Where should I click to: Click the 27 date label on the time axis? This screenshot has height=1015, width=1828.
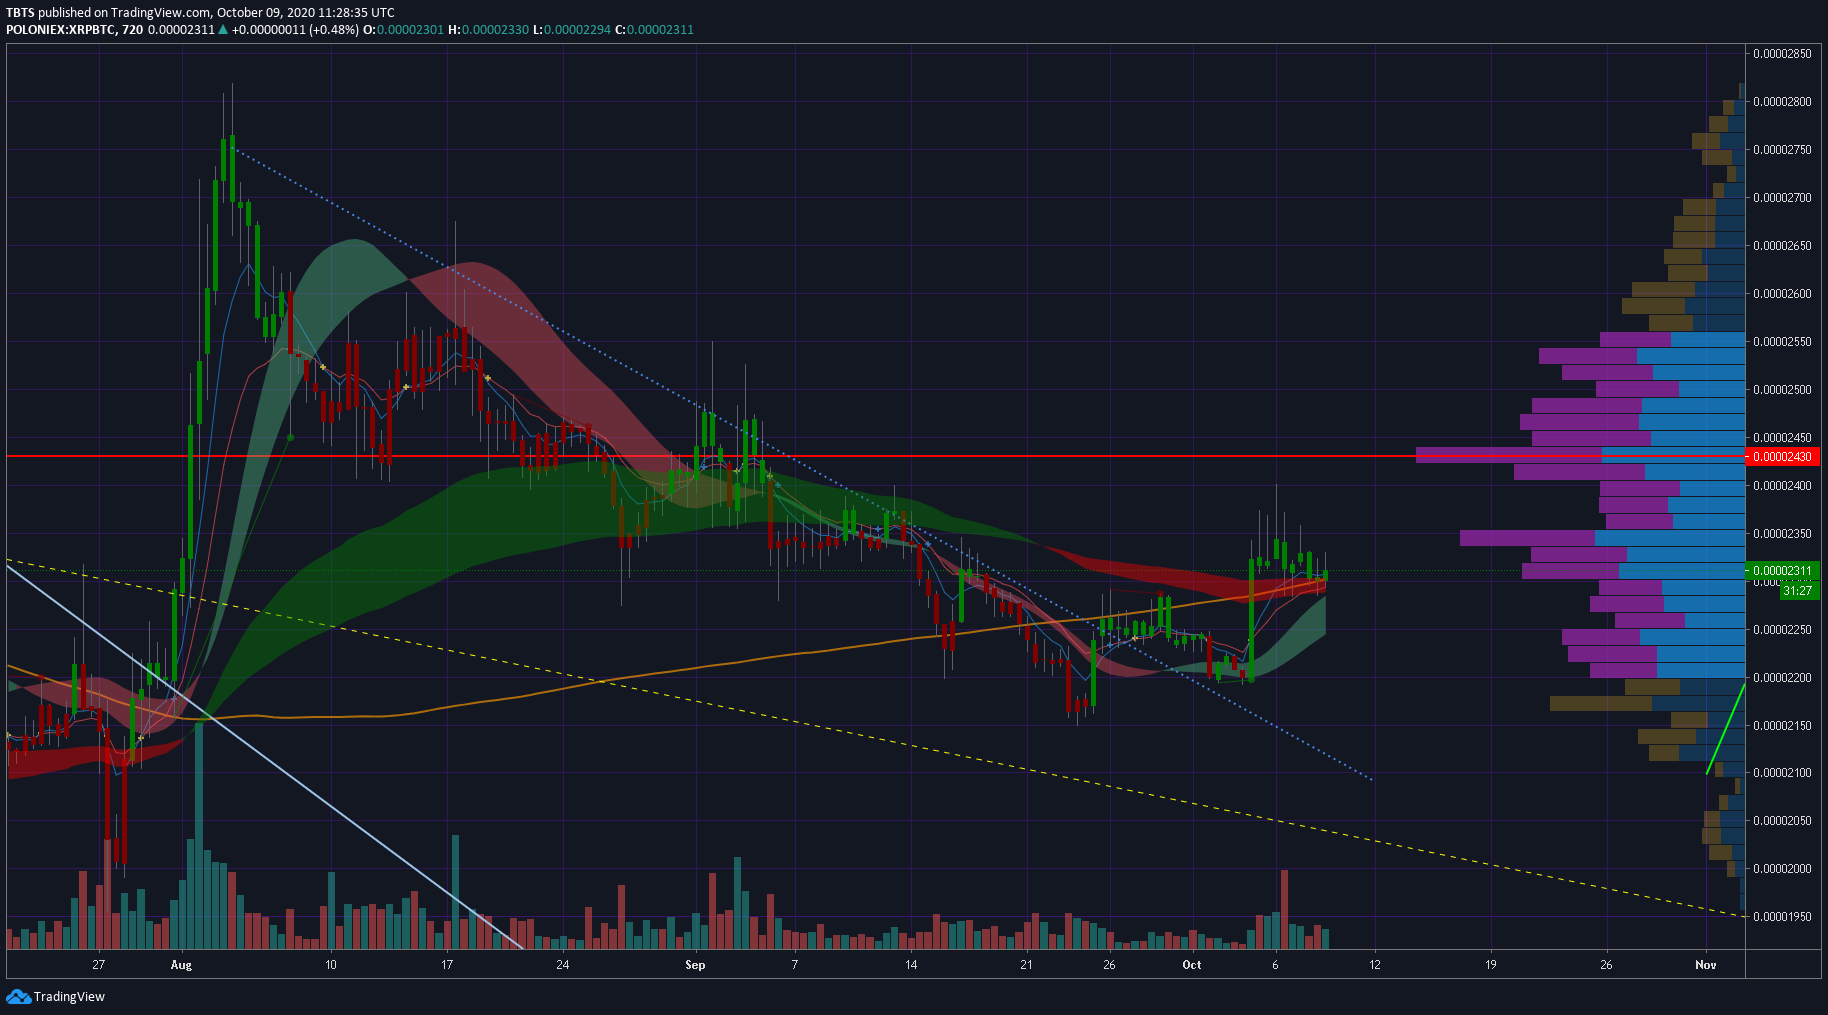click(98, 965)
